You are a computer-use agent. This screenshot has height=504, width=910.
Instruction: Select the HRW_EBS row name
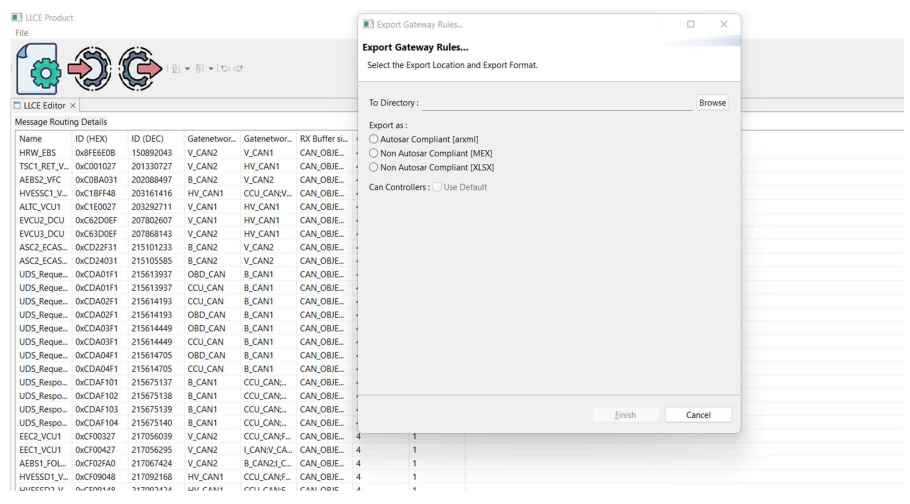pyautogui.click(x=38, y=153)
